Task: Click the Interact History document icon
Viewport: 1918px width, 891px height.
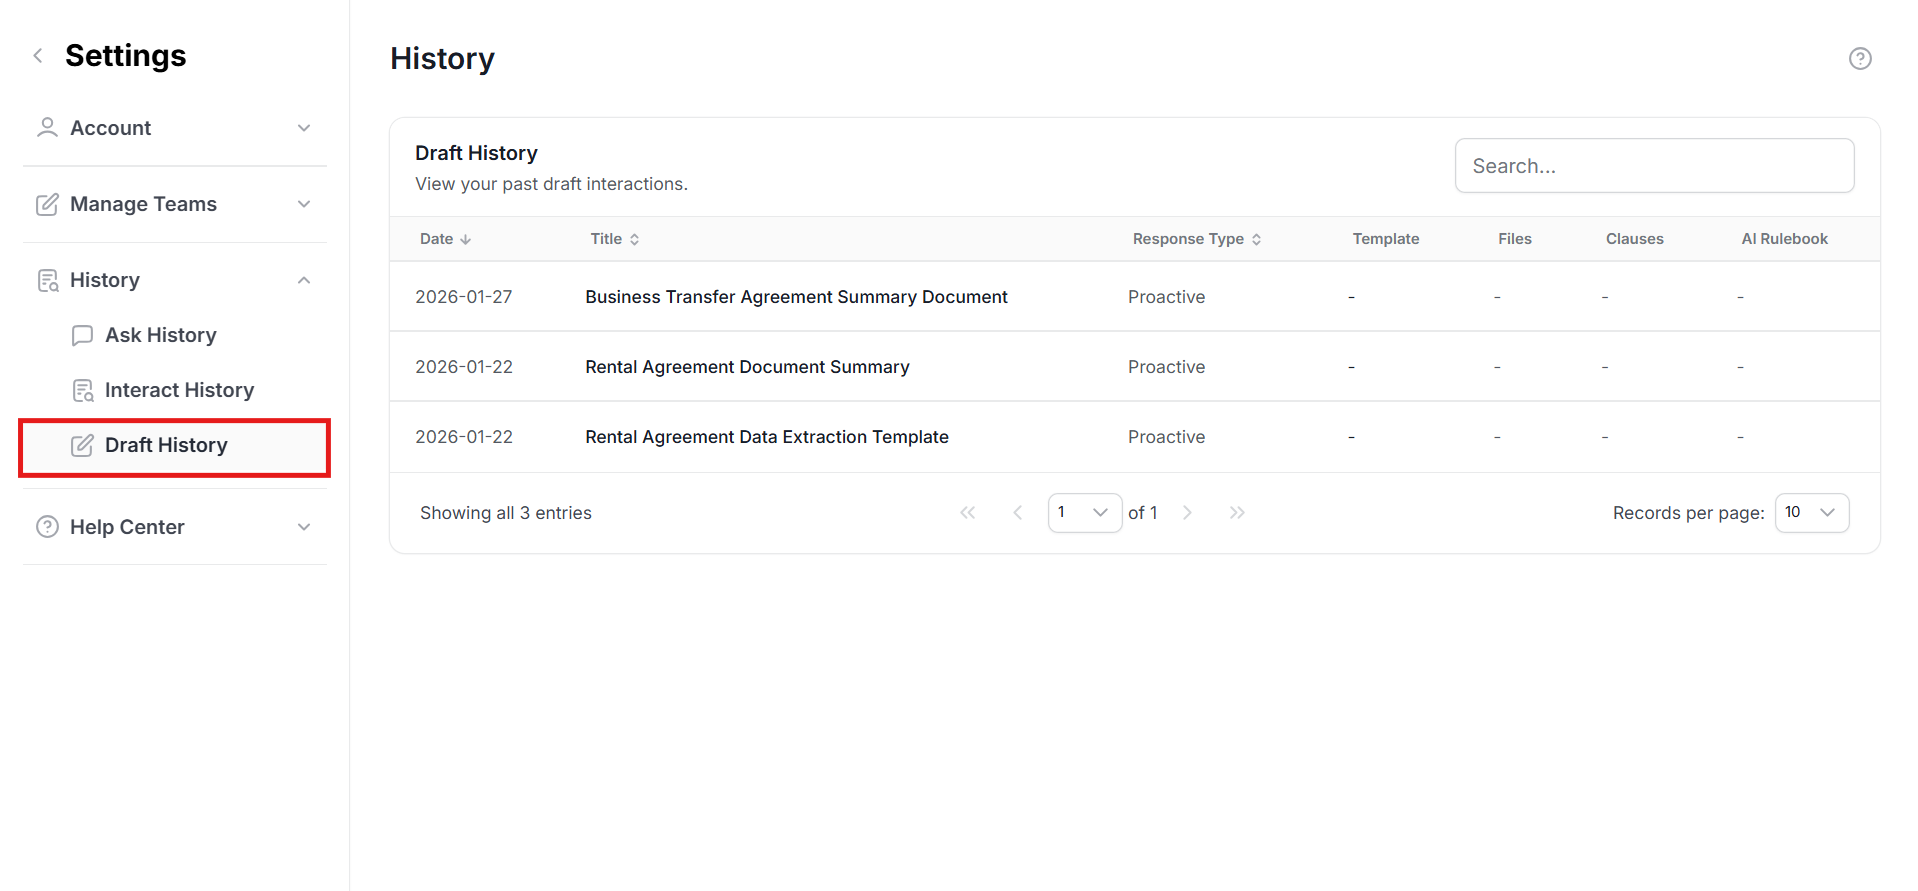Action: [82, 390]
